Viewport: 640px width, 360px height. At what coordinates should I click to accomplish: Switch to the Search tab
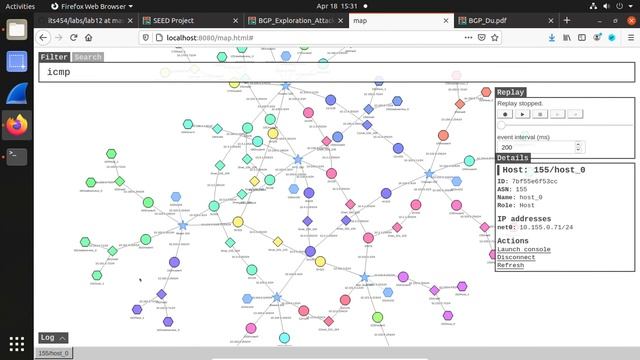(88, 57)
